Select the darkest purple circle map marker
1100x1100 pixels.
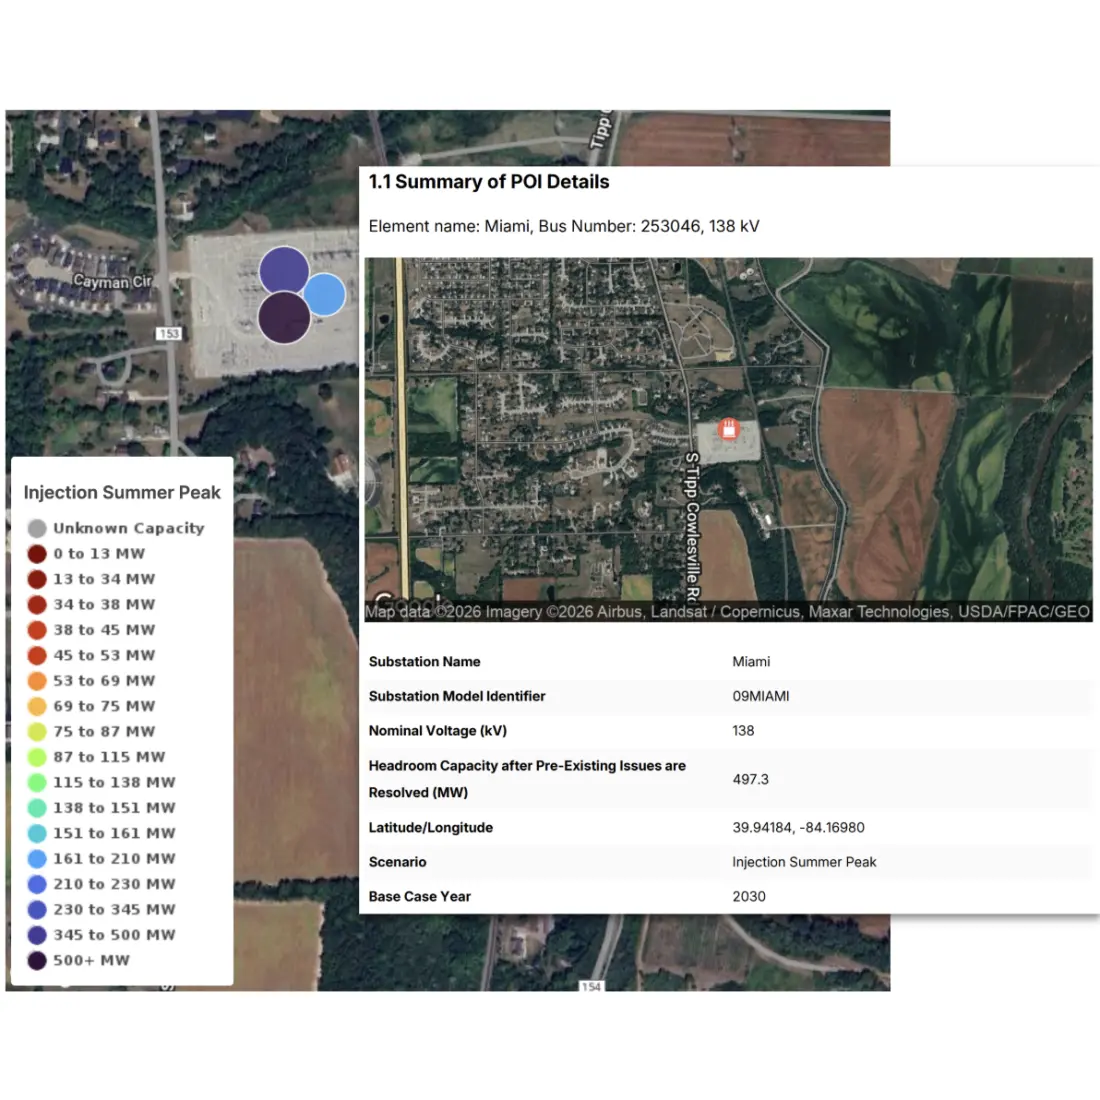(x=284, y=318)
